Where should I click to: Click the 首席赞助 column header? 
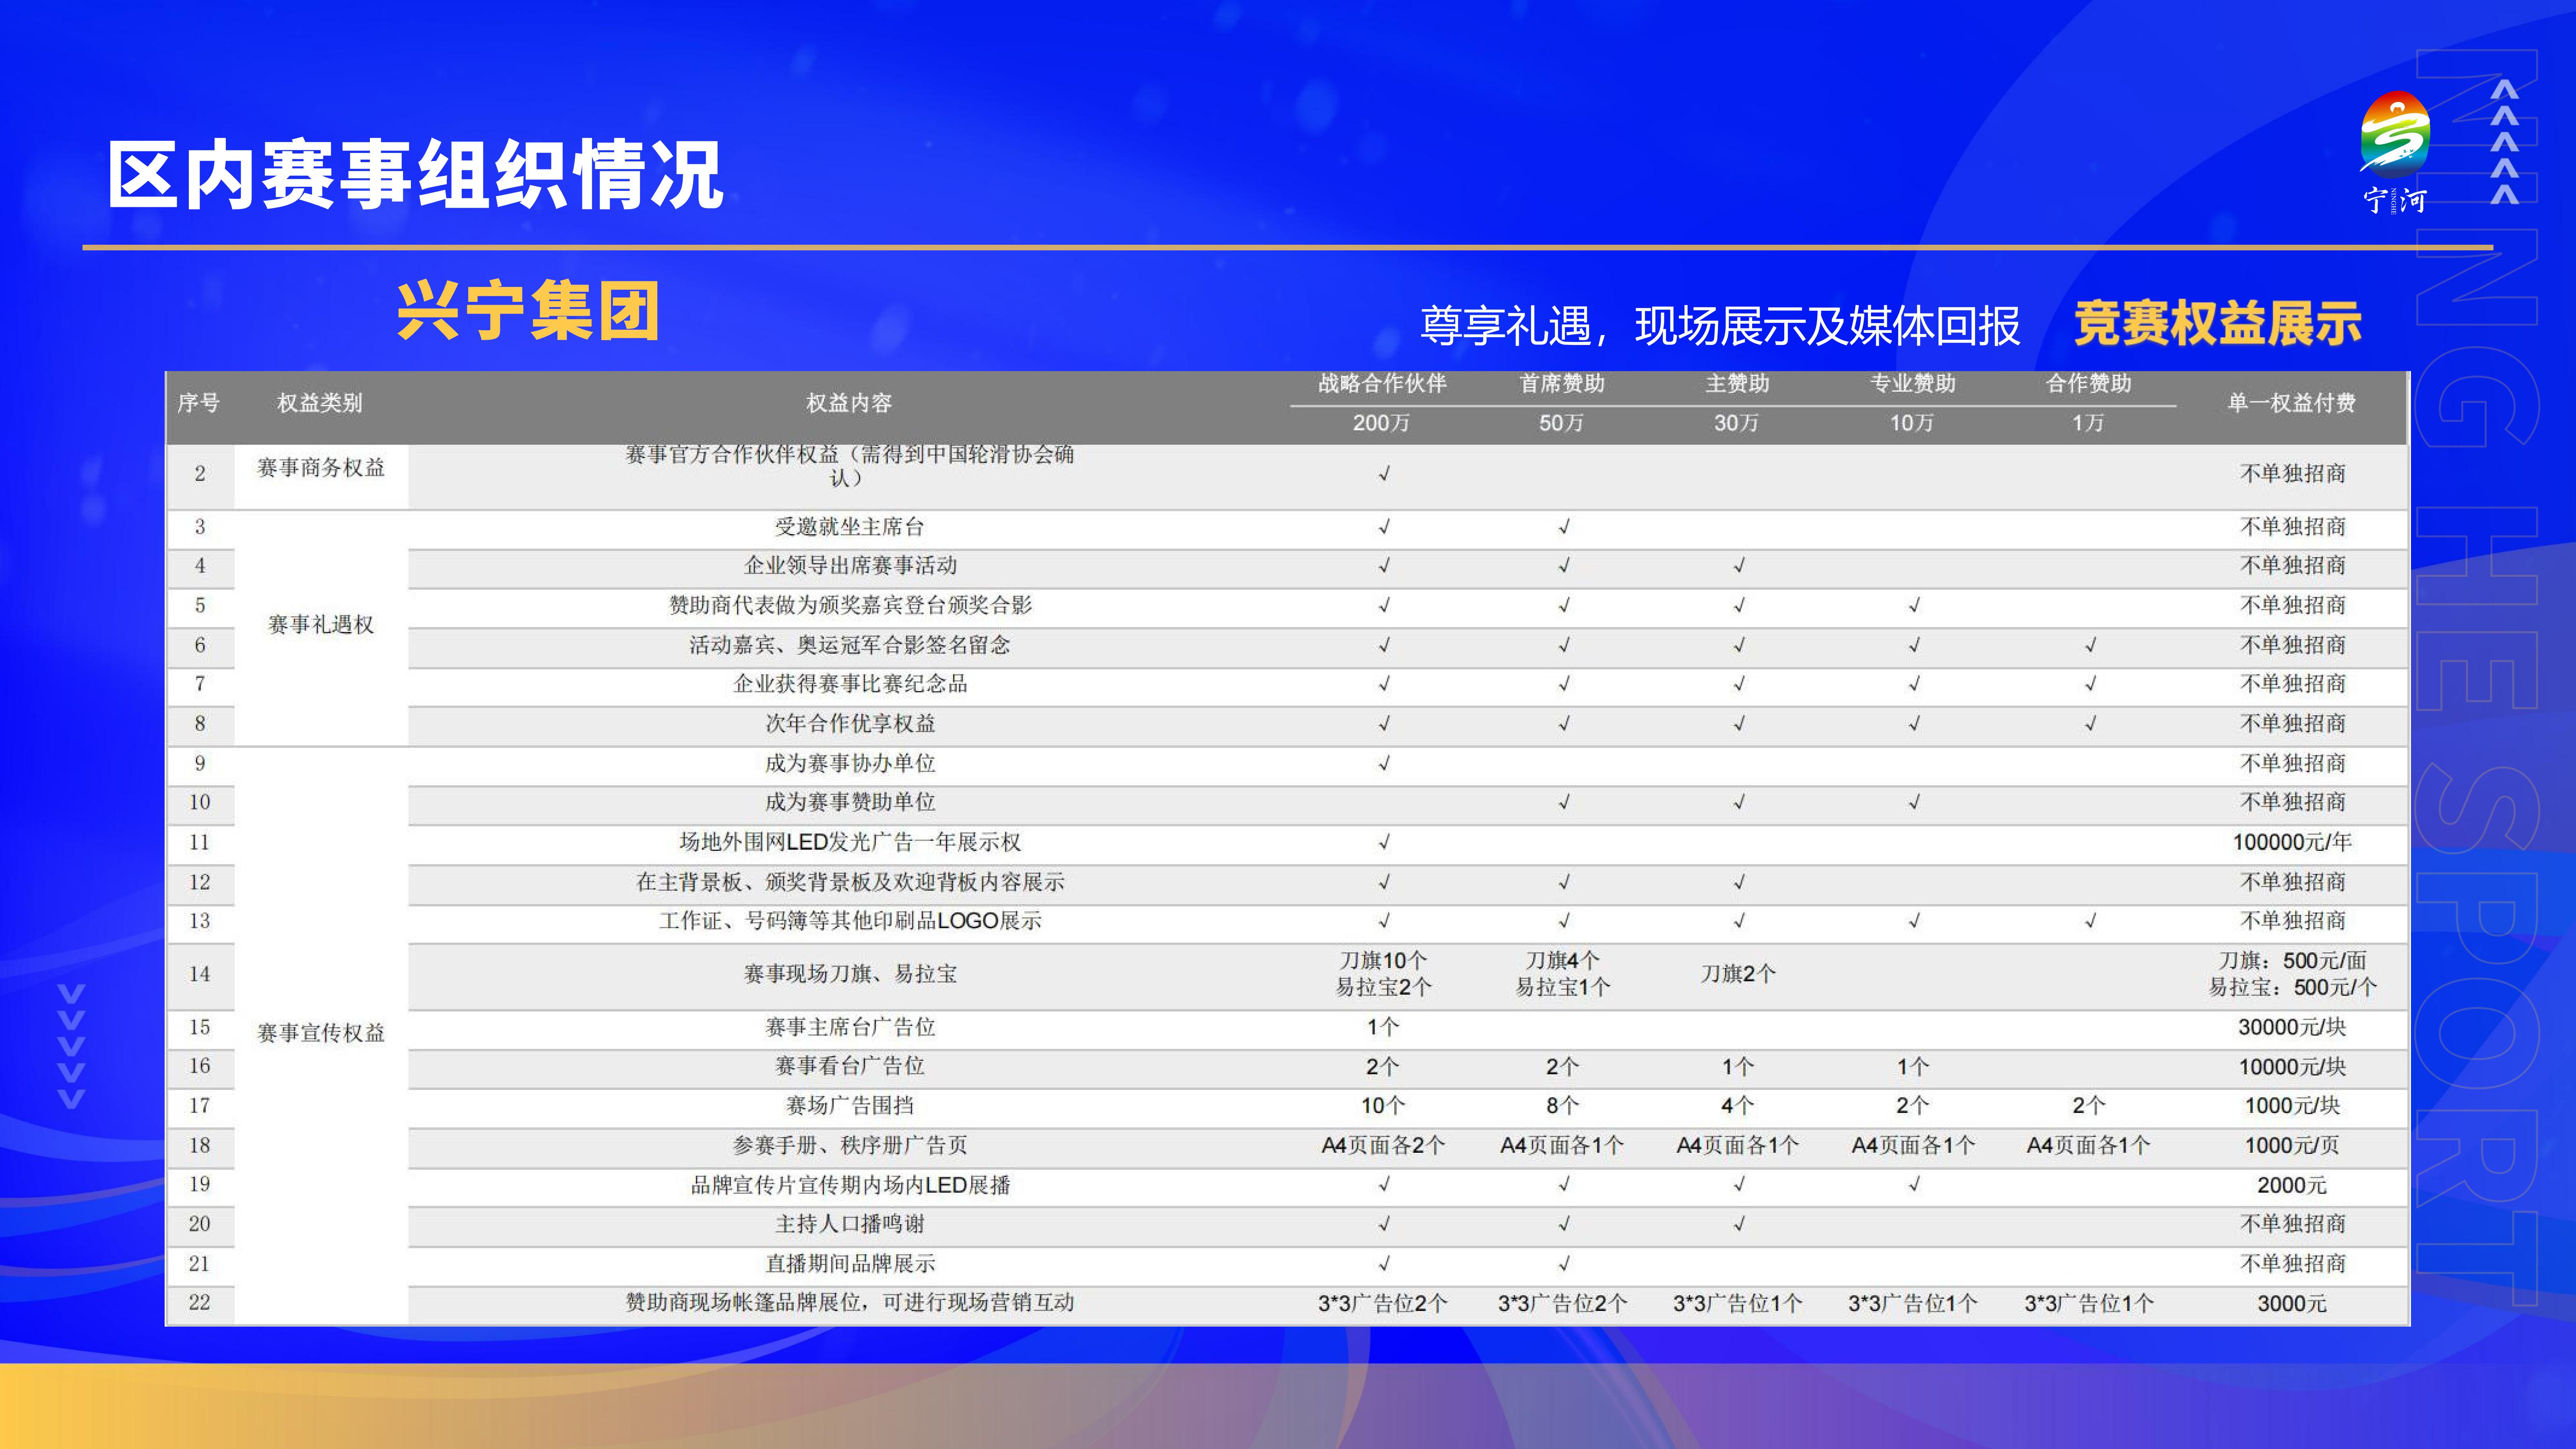click(1562, 383)
